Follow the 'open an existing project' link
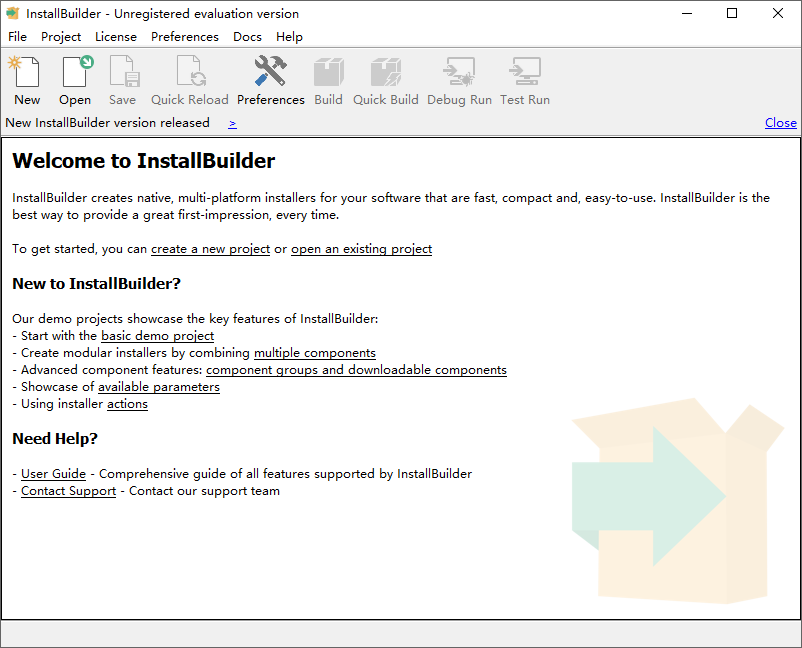 [362, 249]
